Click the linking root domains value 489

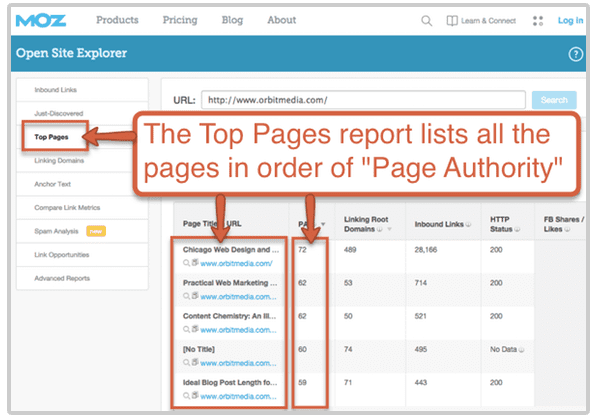point(350,250)
